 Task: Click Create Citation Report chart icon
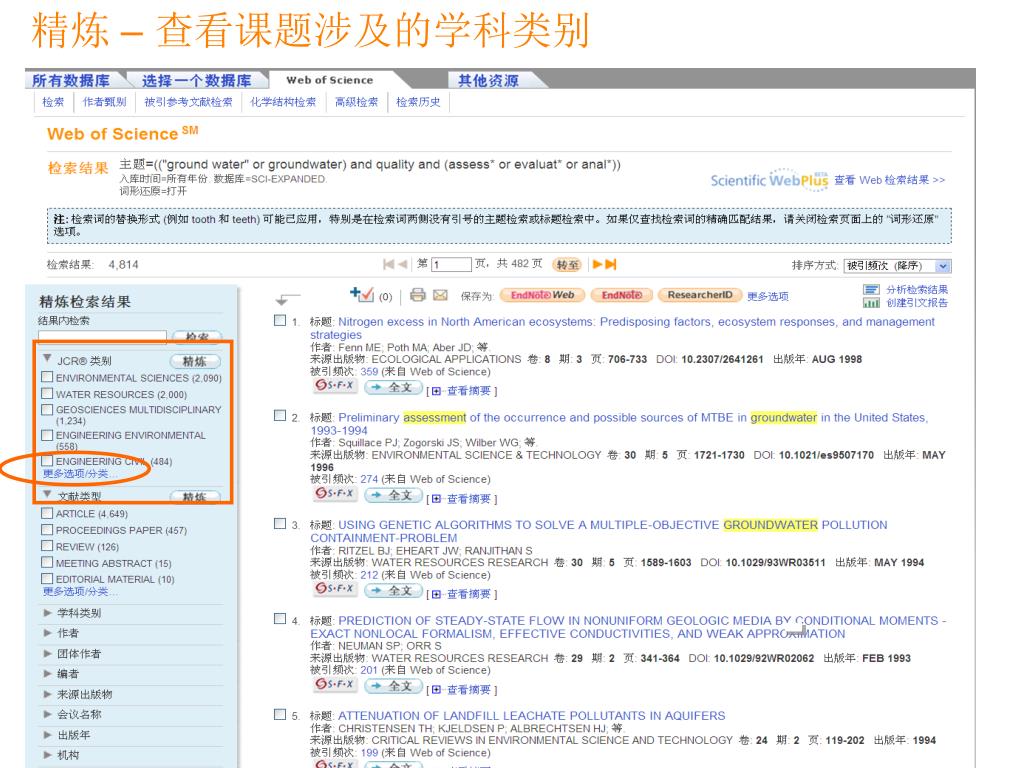click(x=871, y=303)
